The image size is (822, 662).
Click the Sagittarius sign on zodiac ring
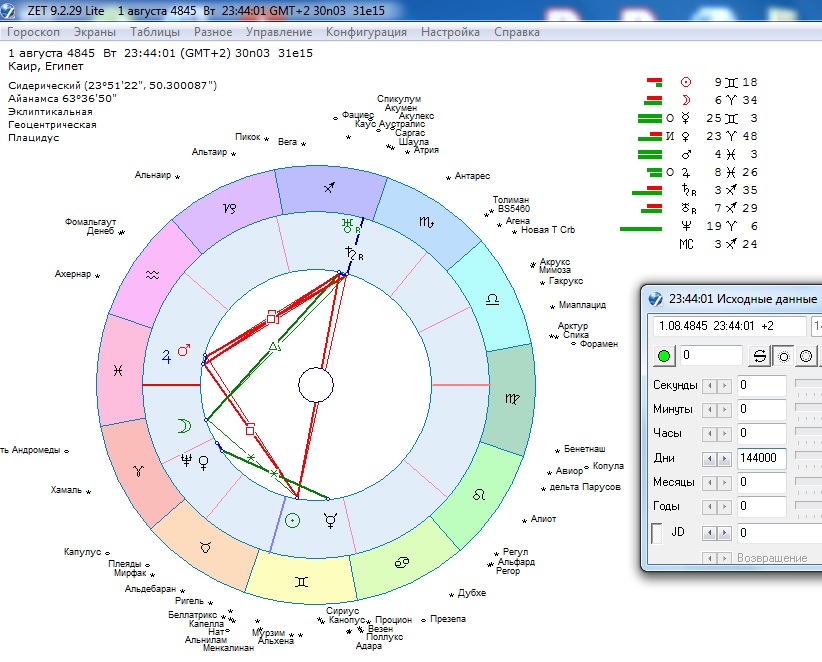(330, 187)
